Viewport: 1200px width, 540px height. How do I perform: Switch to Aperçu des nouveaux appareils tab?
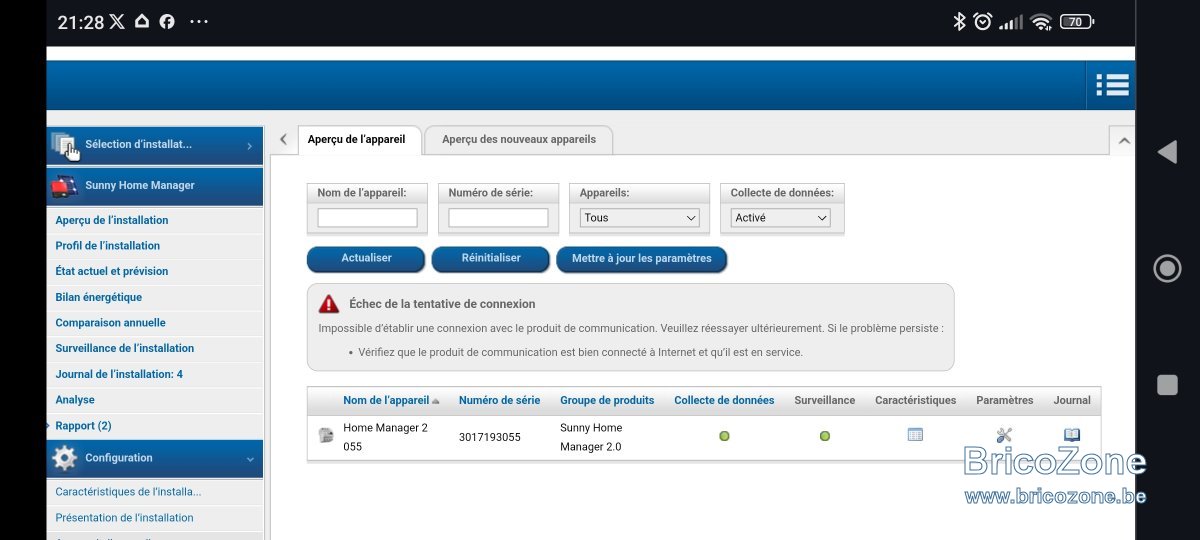click(519, 139)
